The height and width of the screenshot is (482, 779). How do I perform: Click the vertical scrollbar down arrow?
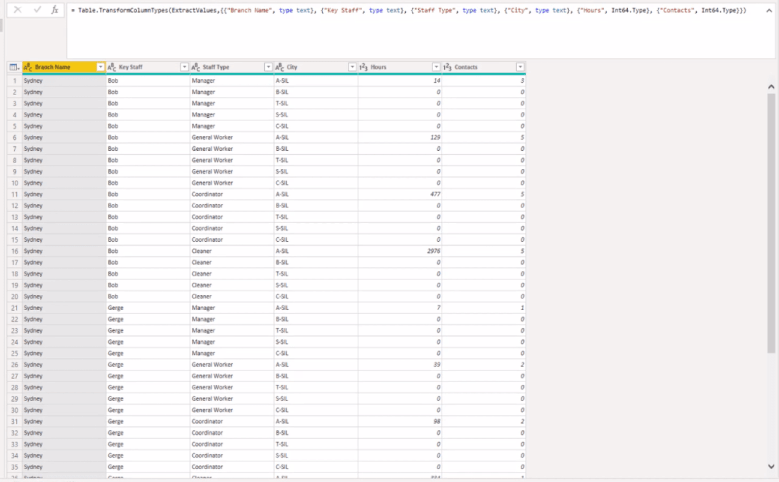point(771,466)
